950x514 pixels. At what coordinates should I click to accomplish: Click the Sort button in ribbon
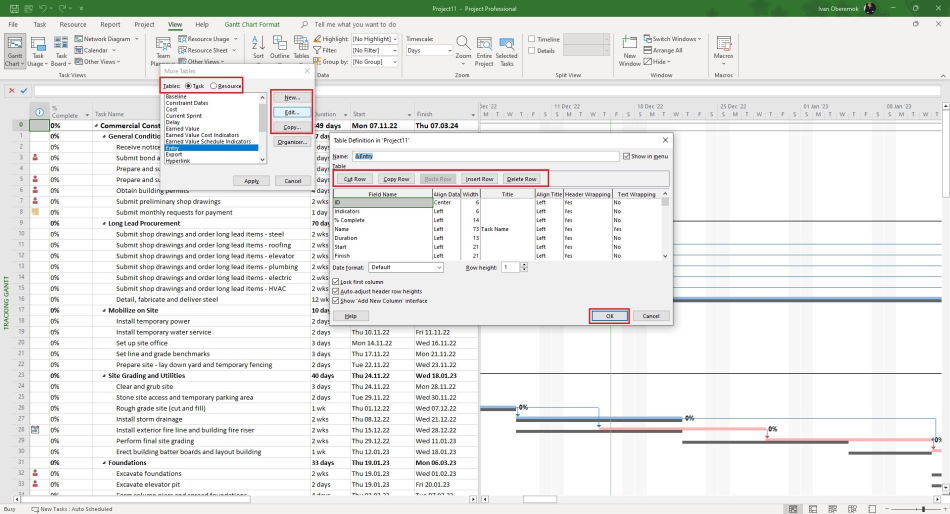click(x=258, y=47)
